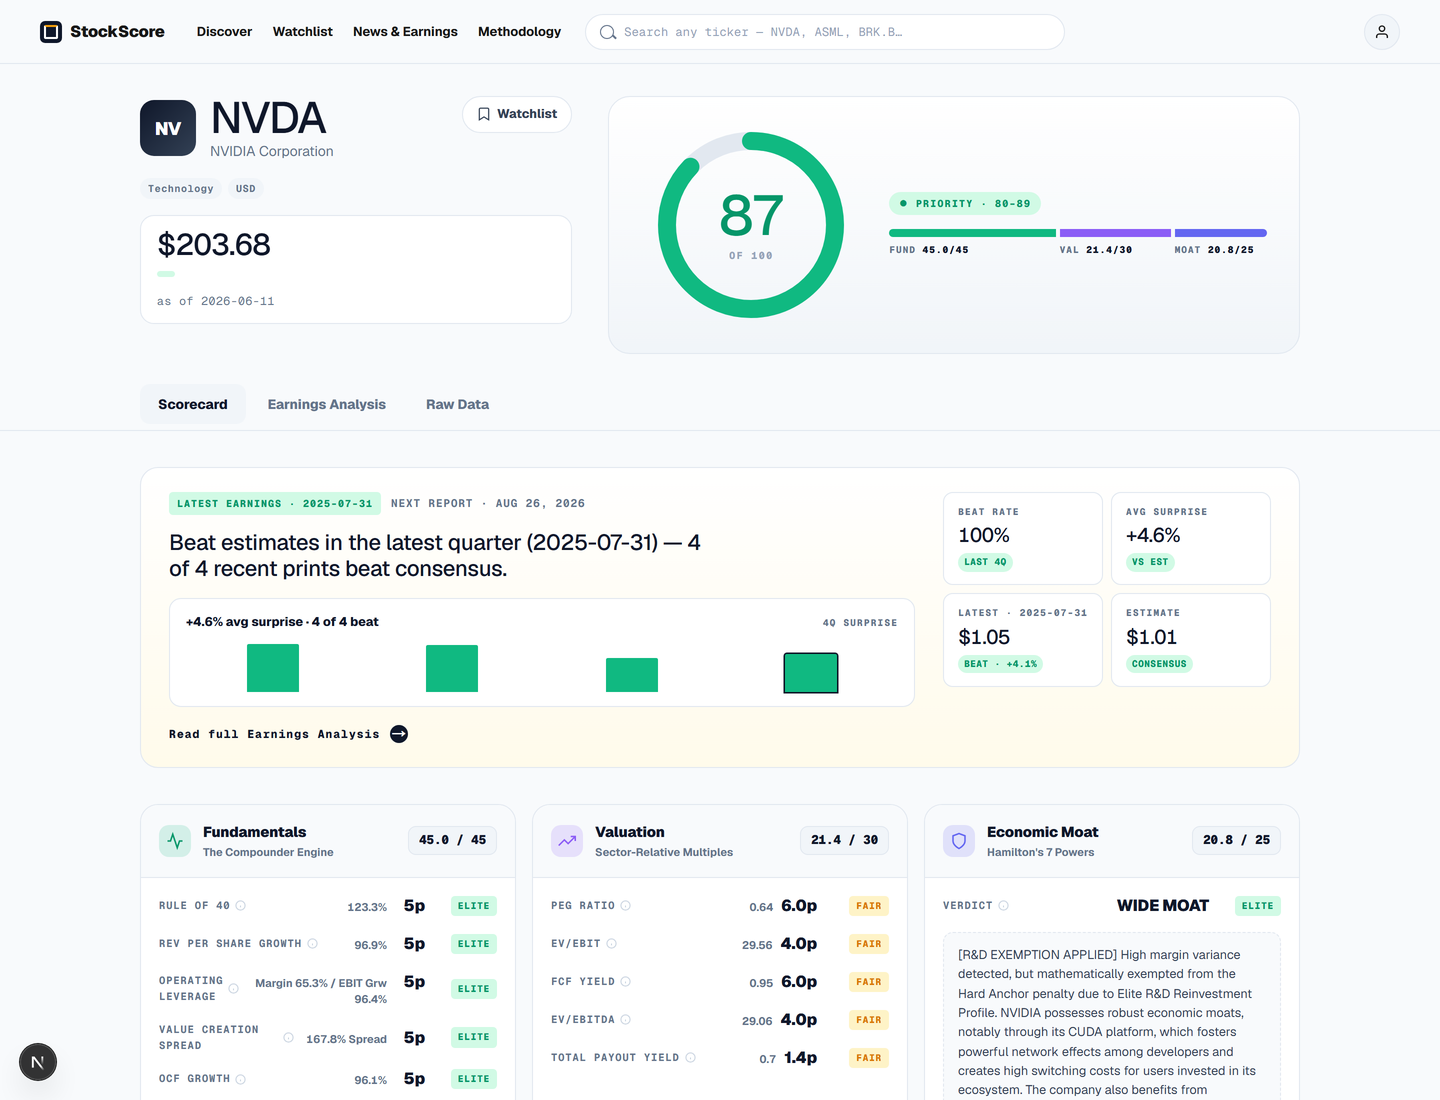Click the Avg Surprise +4.6% card
Screen dimensions: 1440x1100
1191,538
